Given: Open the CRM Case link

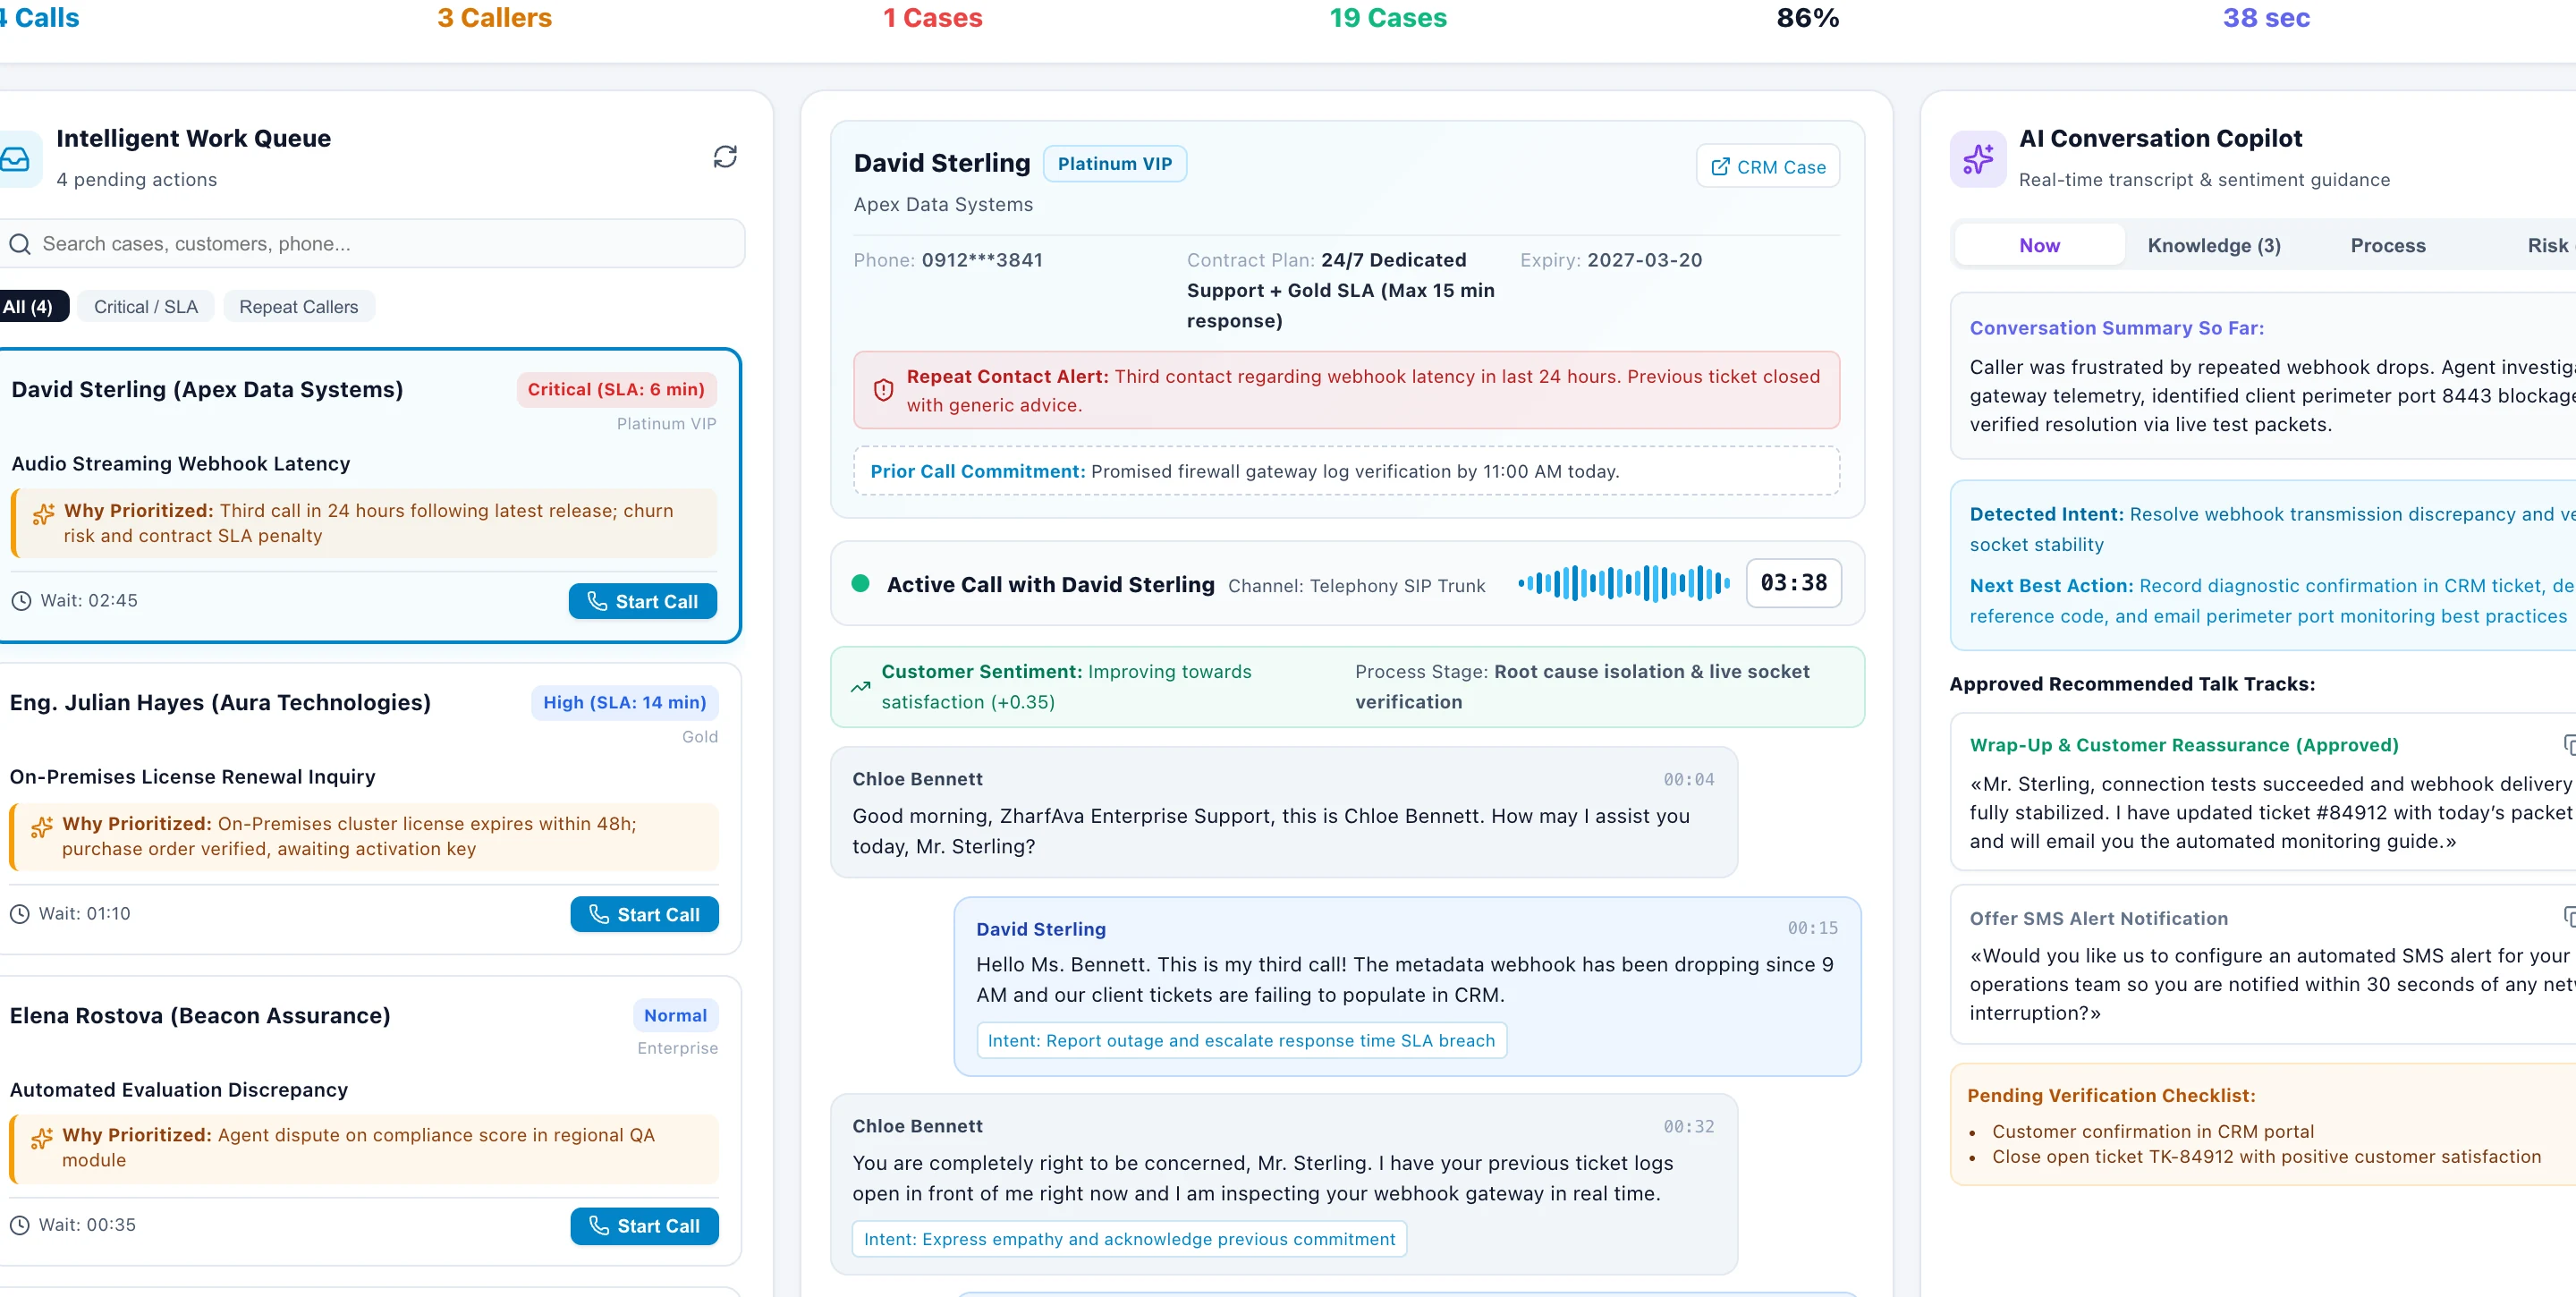Looking at the screenshot, I should (1768, 166).
